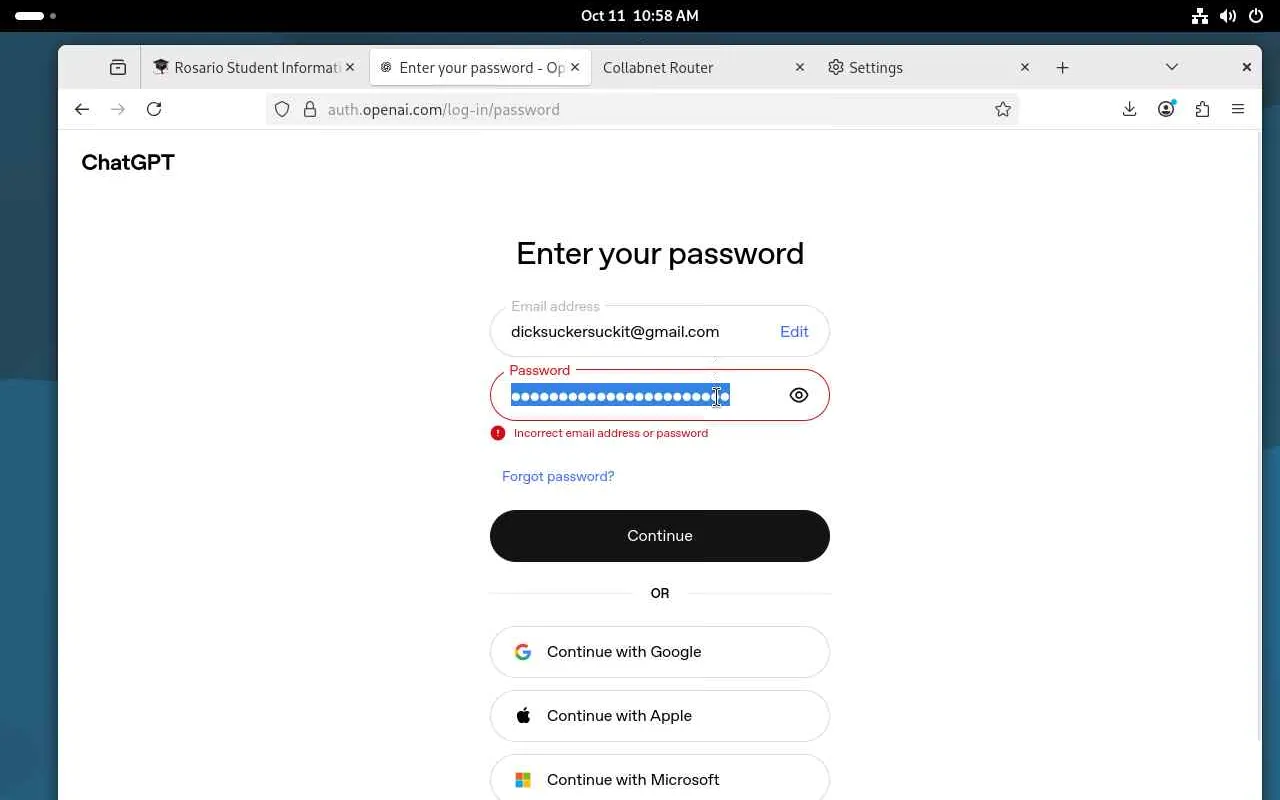Viewport: 1280px width, 800px height.
Task: Open the recent browsing (Firefox View) icon
Action: [118, 67]
